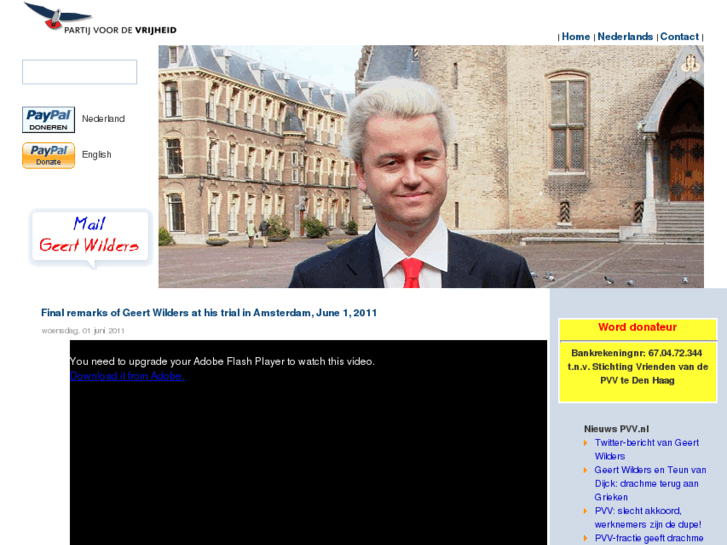Switch to the Nederlands menu item

coord(625,37)
